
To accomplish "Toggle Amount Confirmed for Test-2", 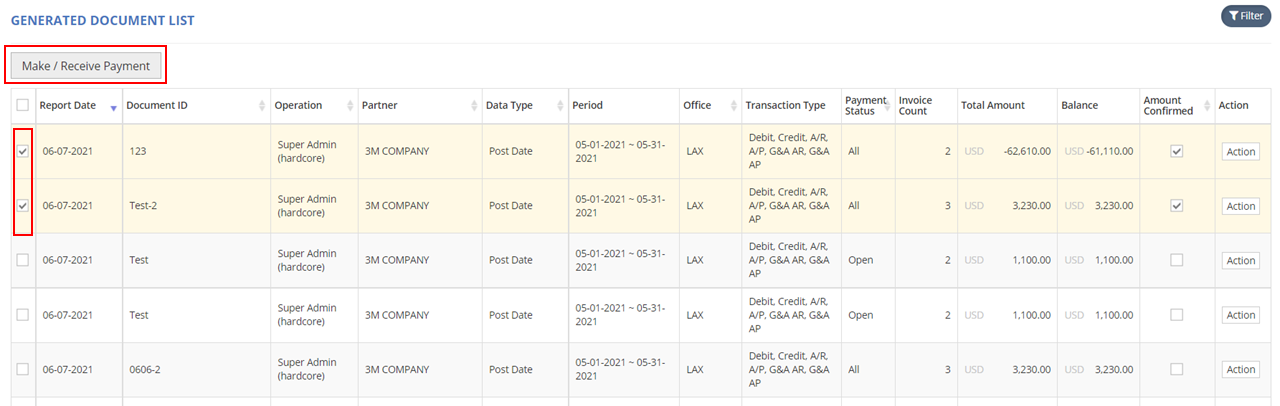I will pyautogui.click(x=1177, y=205).
